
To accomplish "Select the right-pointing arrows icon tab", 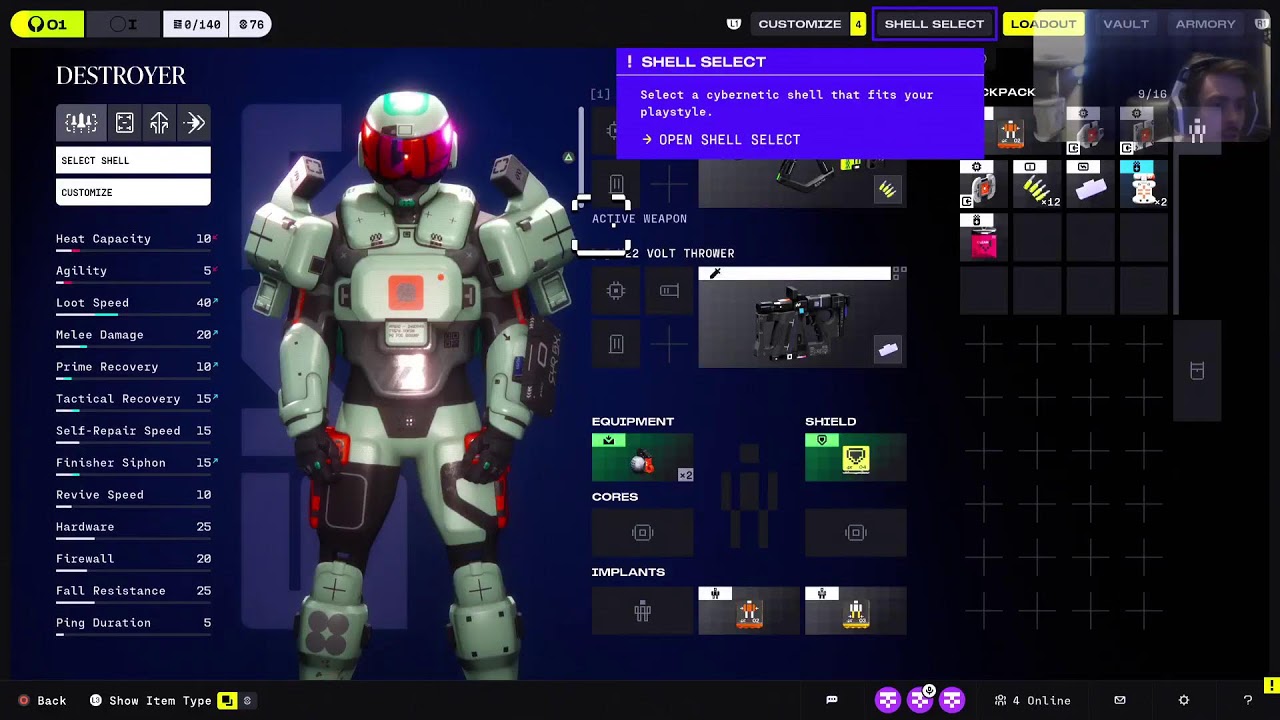I will coord(194,122).
